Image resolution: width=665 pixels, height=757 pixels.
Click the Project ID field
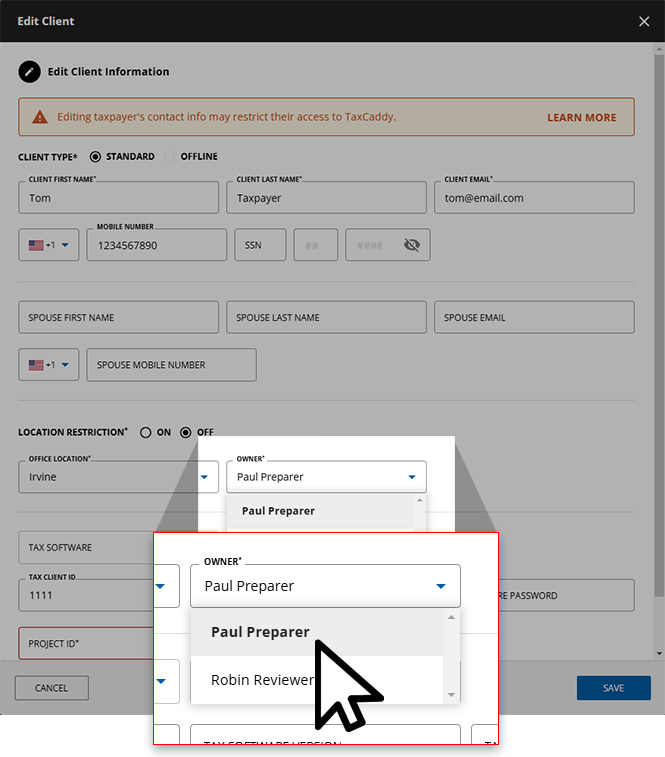pyautogui.click(x=86, y=644)
